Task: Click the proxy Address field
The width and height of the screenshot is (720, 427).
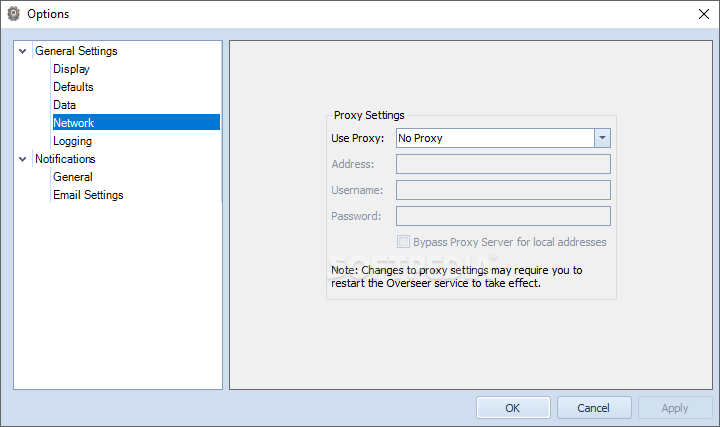Action: 503,164
